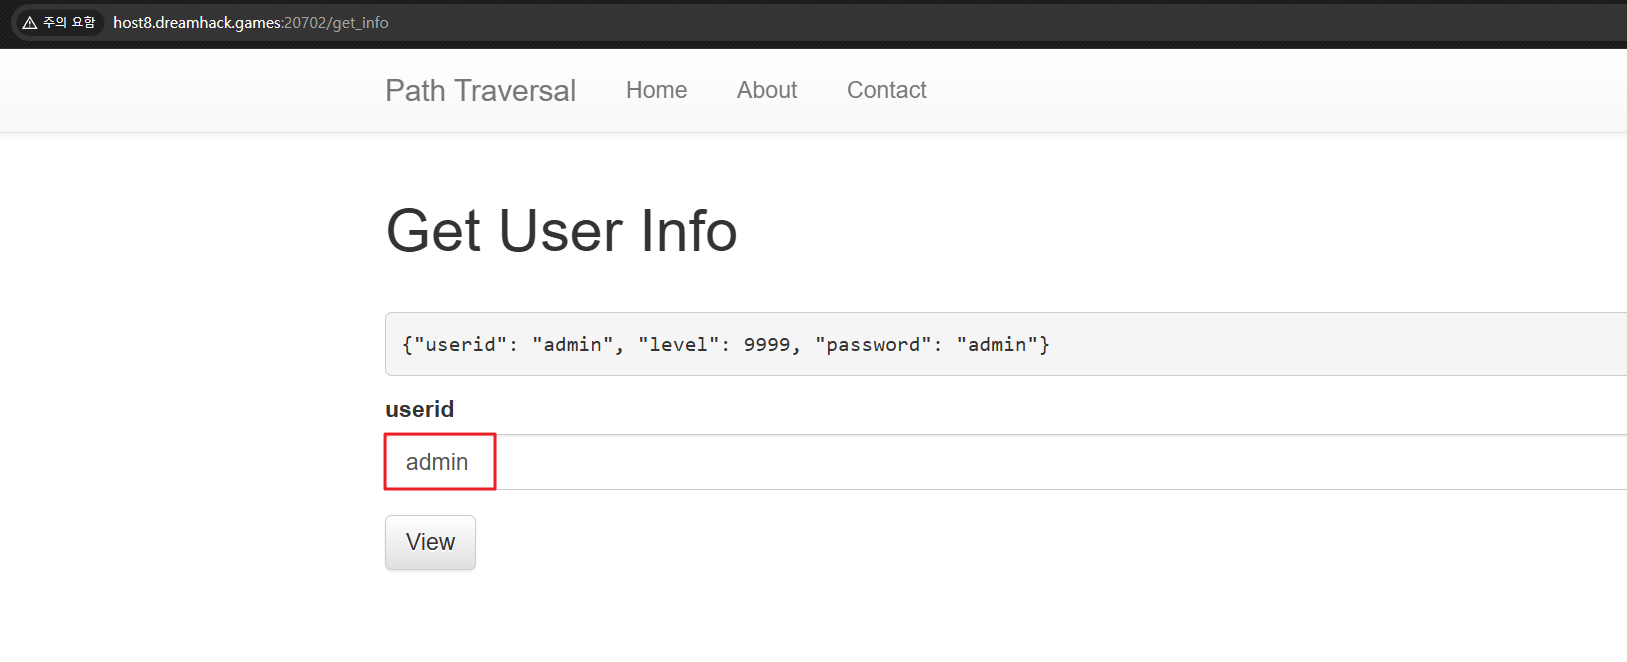1627x662 pixels.
Task: Click the 9999 level value in output
Action: tap(767, 345)
